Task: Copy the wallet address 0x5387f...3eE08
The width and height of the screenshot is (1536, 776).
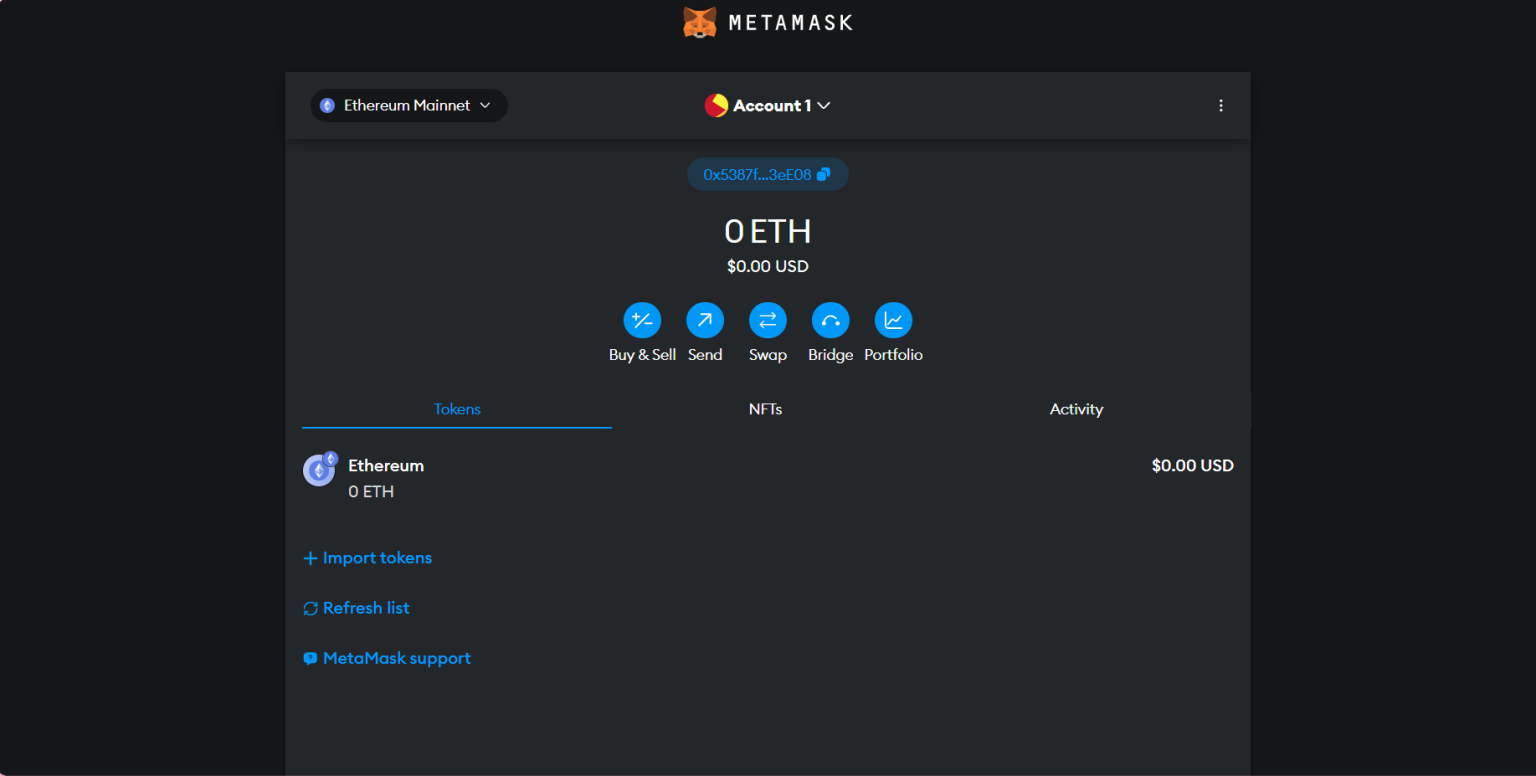Action: pyautogui.click(x=767, y=173)
